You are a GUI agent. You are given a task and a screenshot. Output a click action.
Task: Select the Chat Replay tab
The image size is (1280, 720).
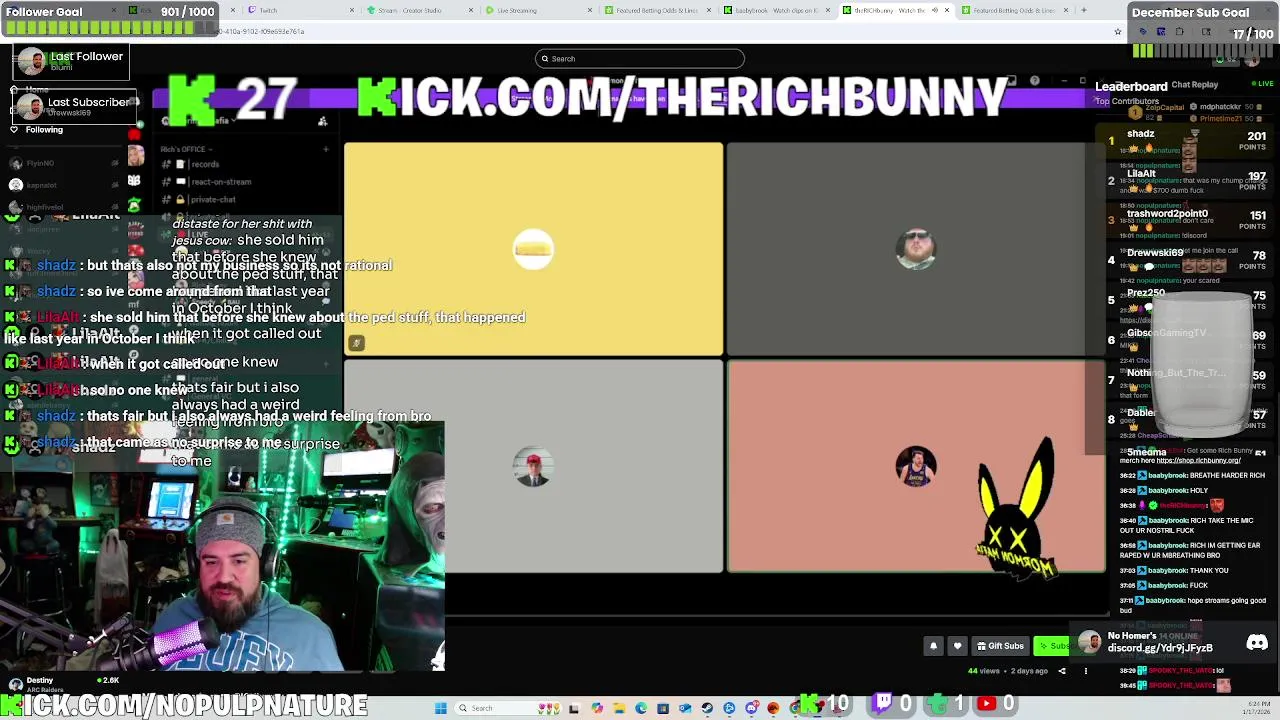[x=1194, y=85]
